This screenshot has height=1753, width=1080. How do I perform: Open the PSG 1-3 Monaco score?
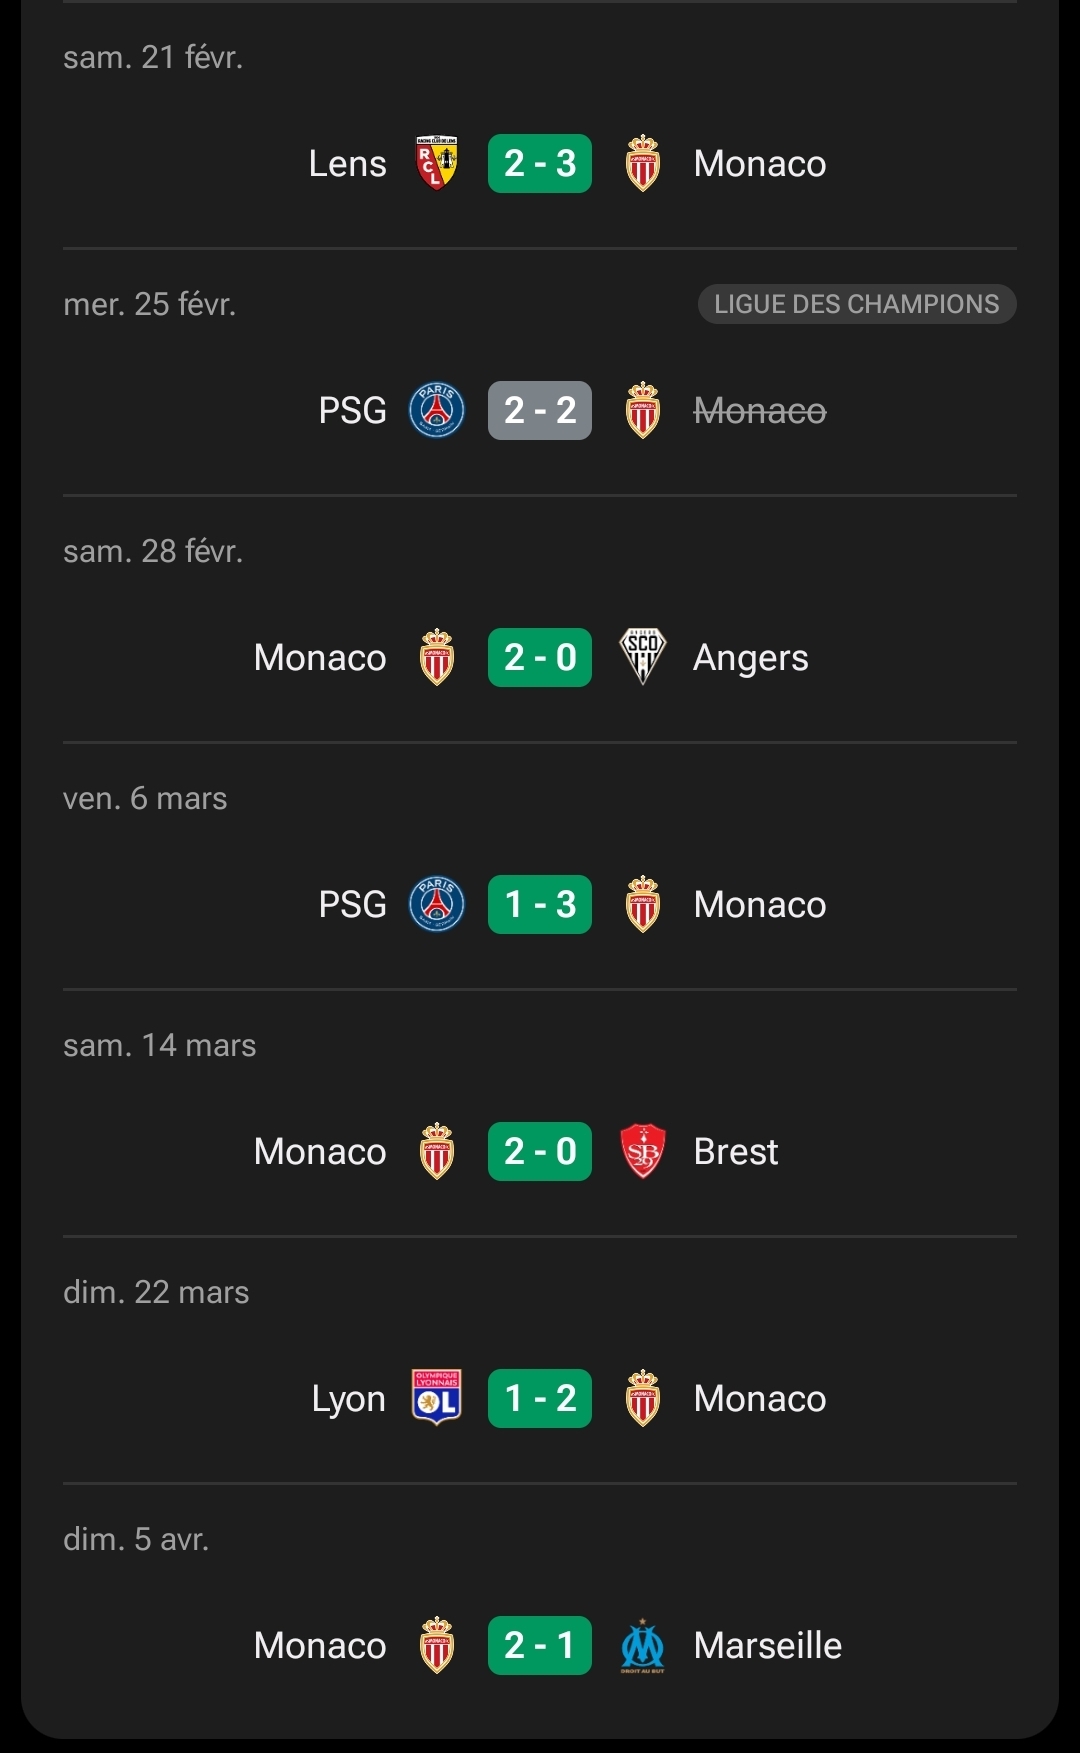[540, 904]
